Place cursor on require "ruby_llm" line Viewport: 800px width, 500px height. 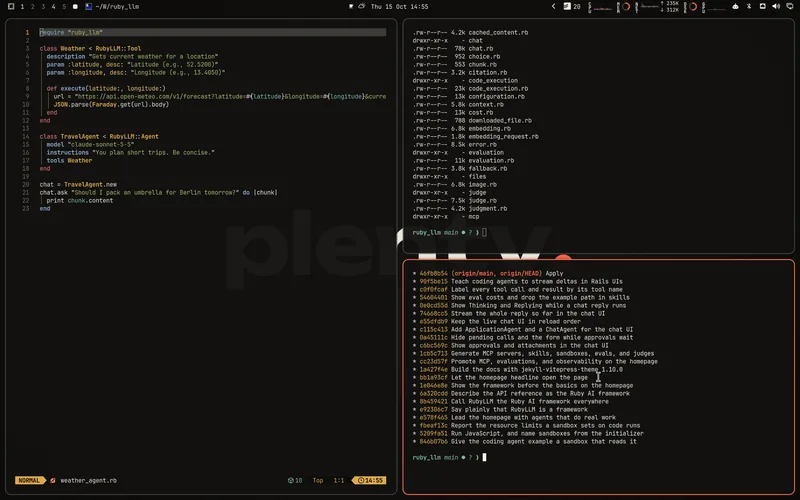212,32
